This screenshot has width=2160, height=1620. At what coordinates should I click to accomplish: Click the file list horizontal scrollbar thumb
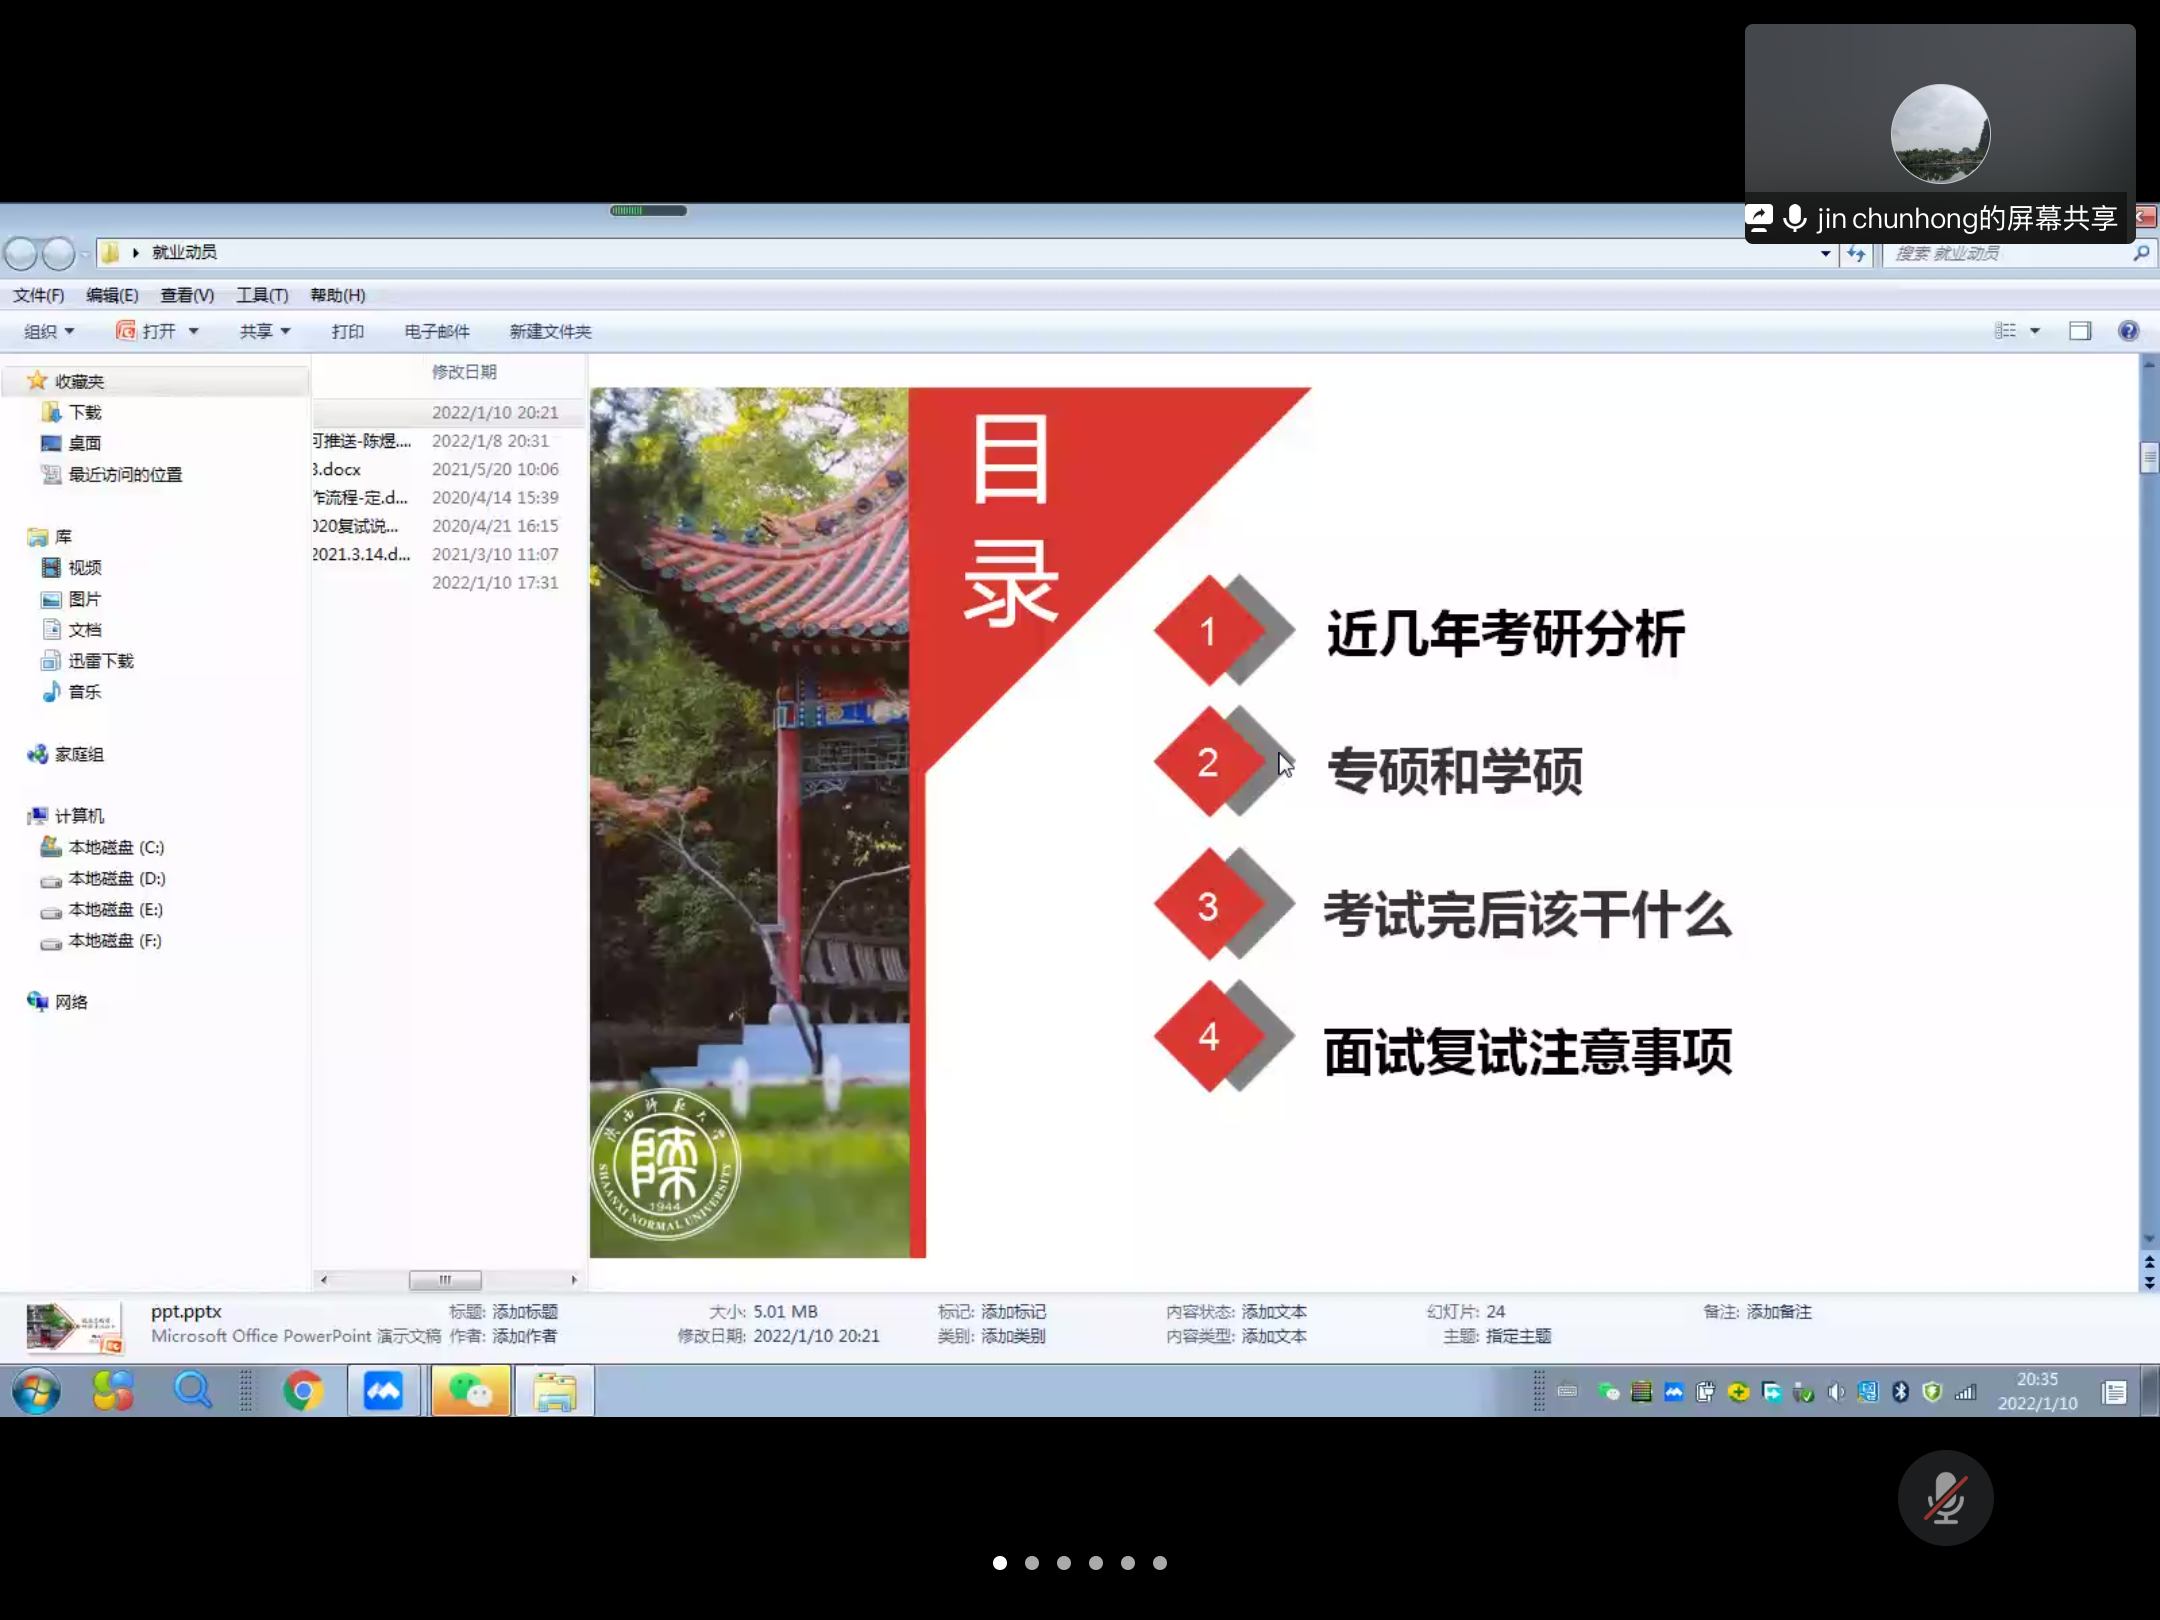point(445,1280)
